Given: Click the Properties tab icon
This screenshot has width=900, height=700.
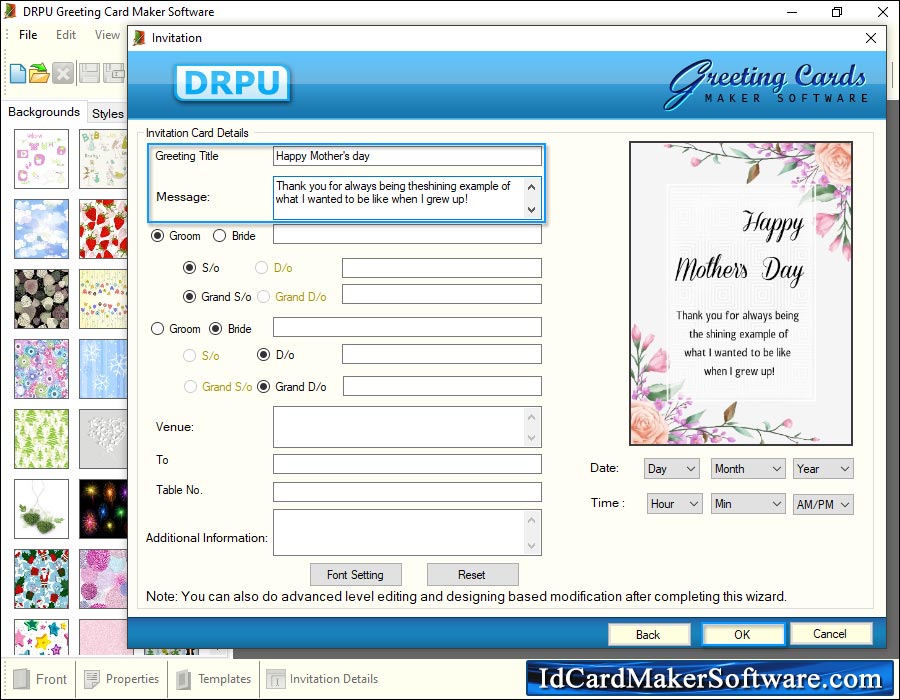Looking at the screenshot, I should coord(92,679).
